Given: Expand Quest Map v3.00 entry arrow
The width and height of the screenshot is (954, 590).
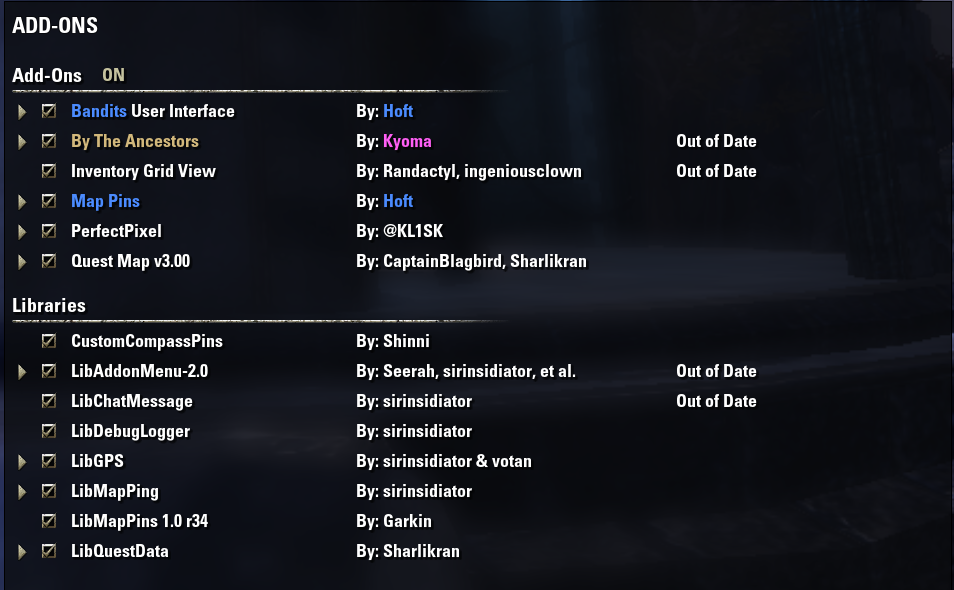Looking at the screenshot, I should (22, 261).
